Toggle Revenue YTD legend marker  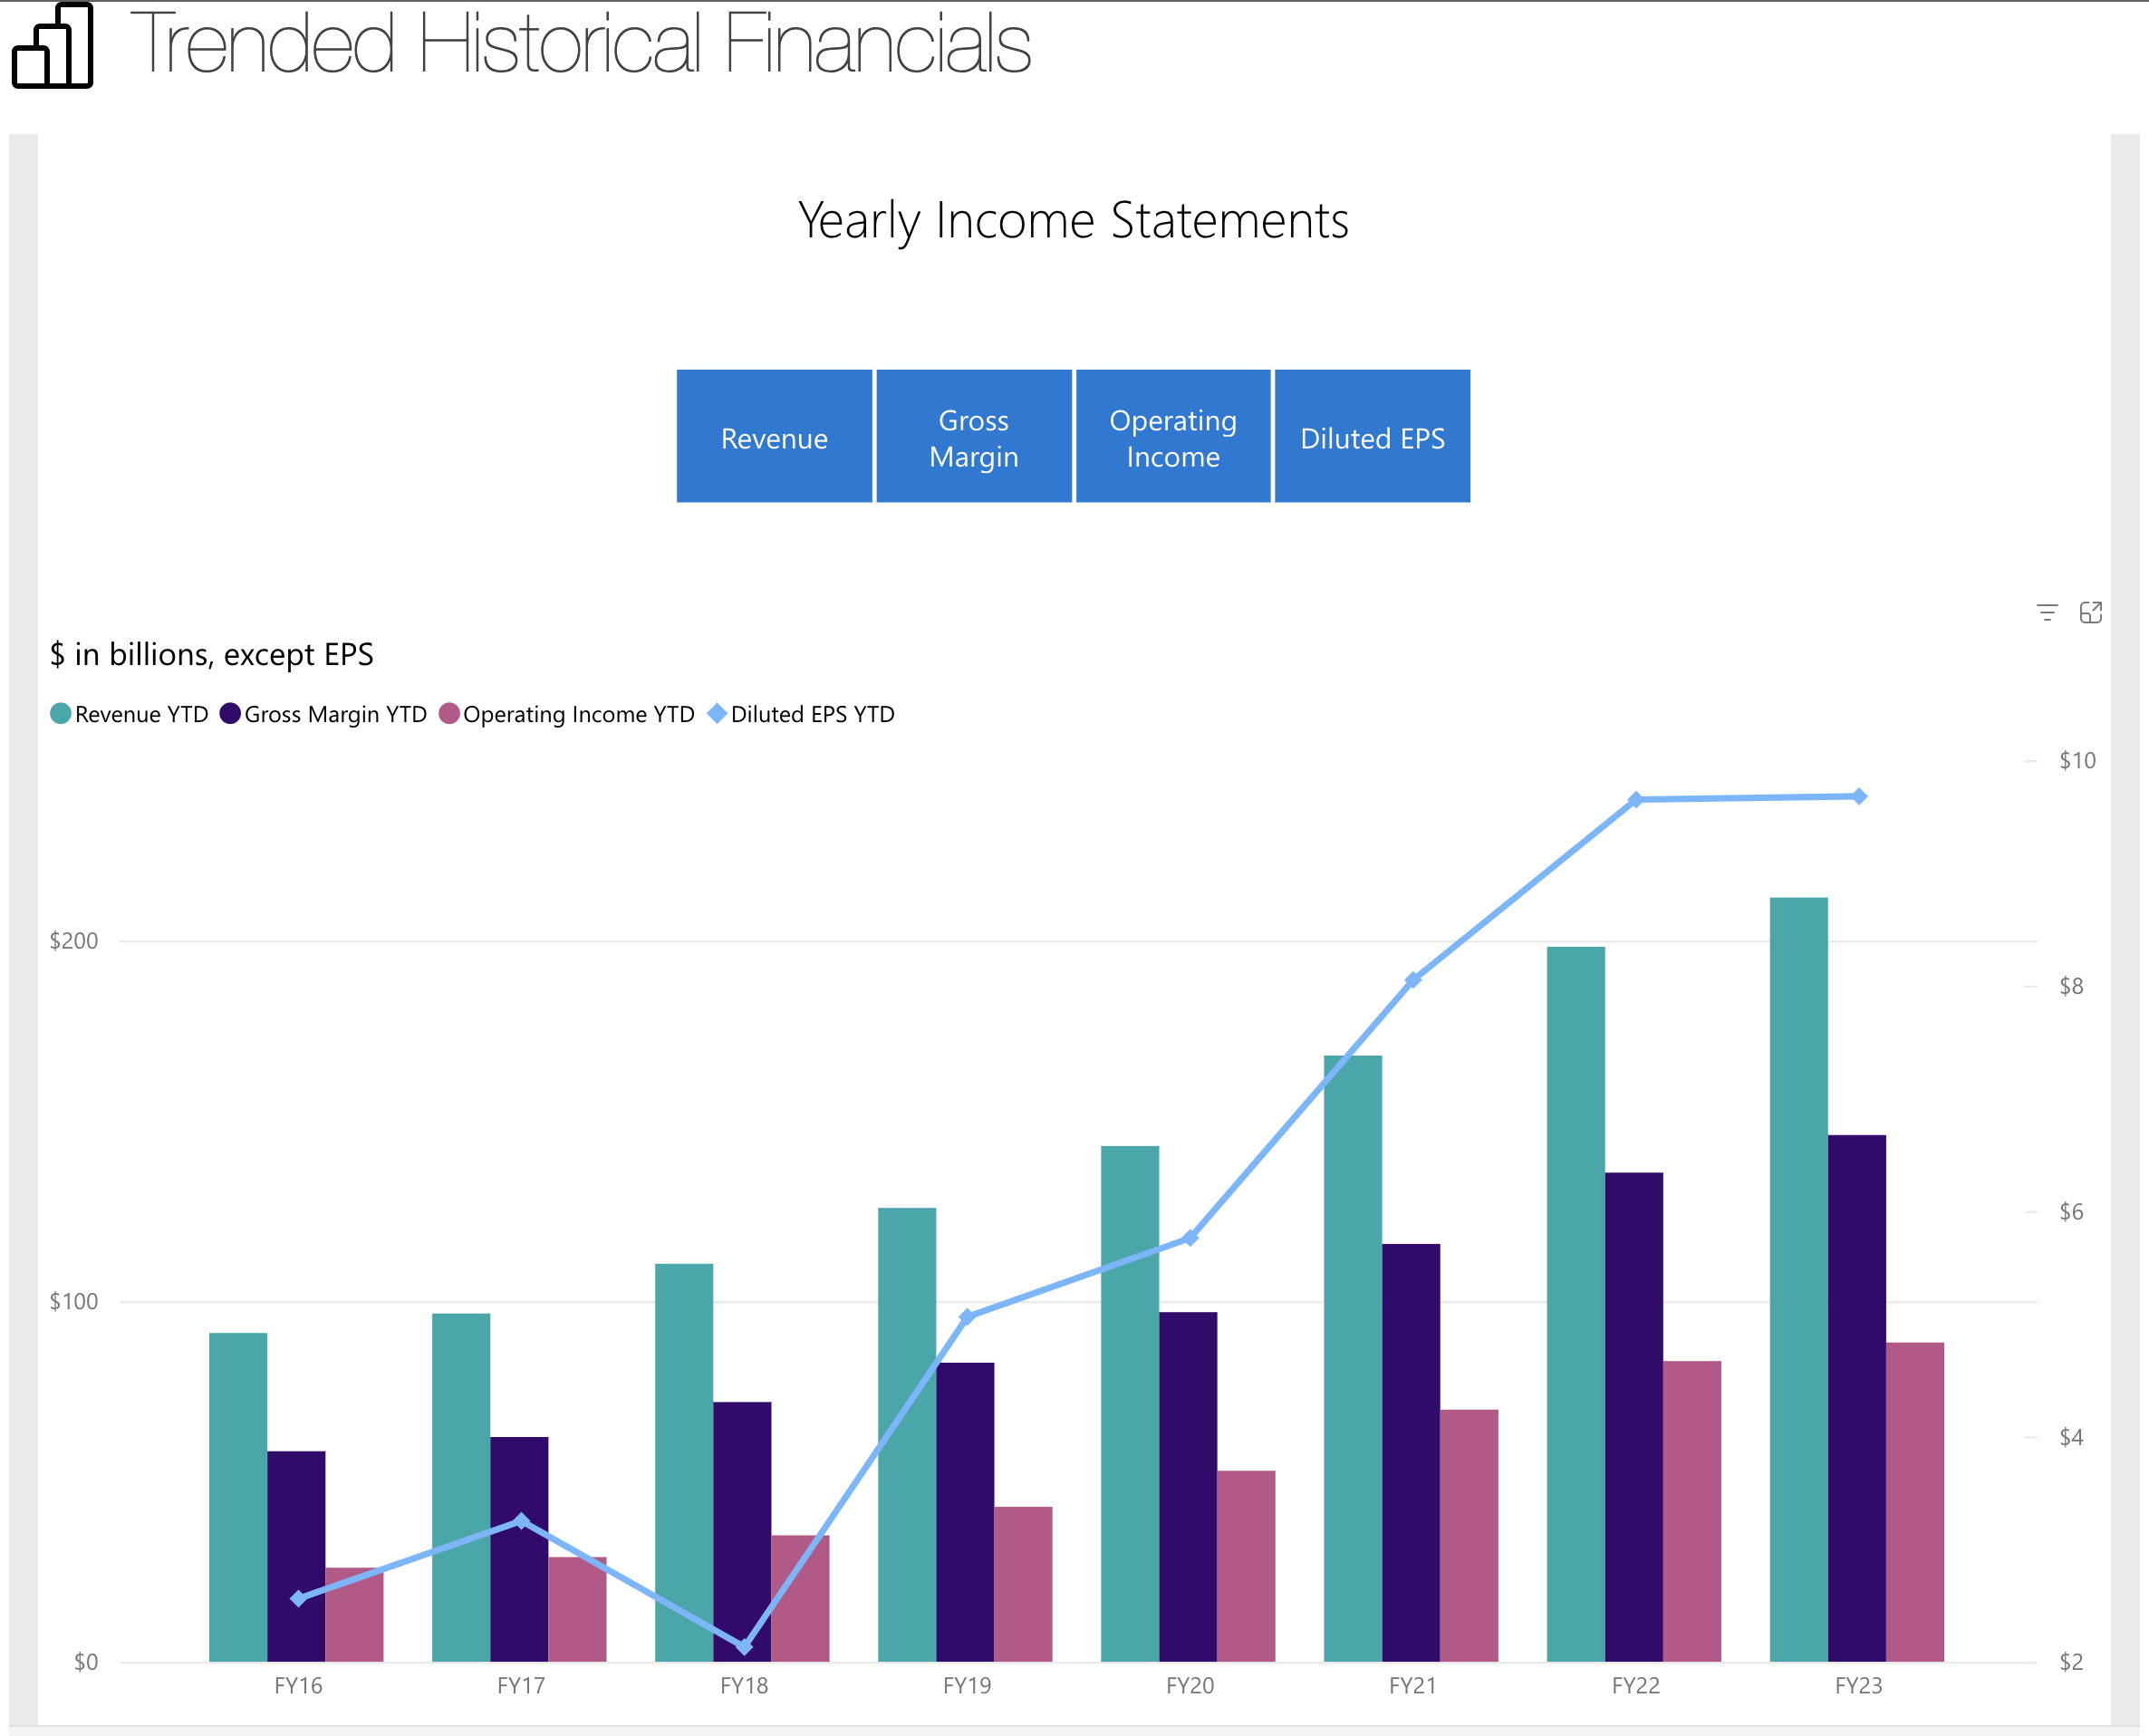(x=60, y=714)
